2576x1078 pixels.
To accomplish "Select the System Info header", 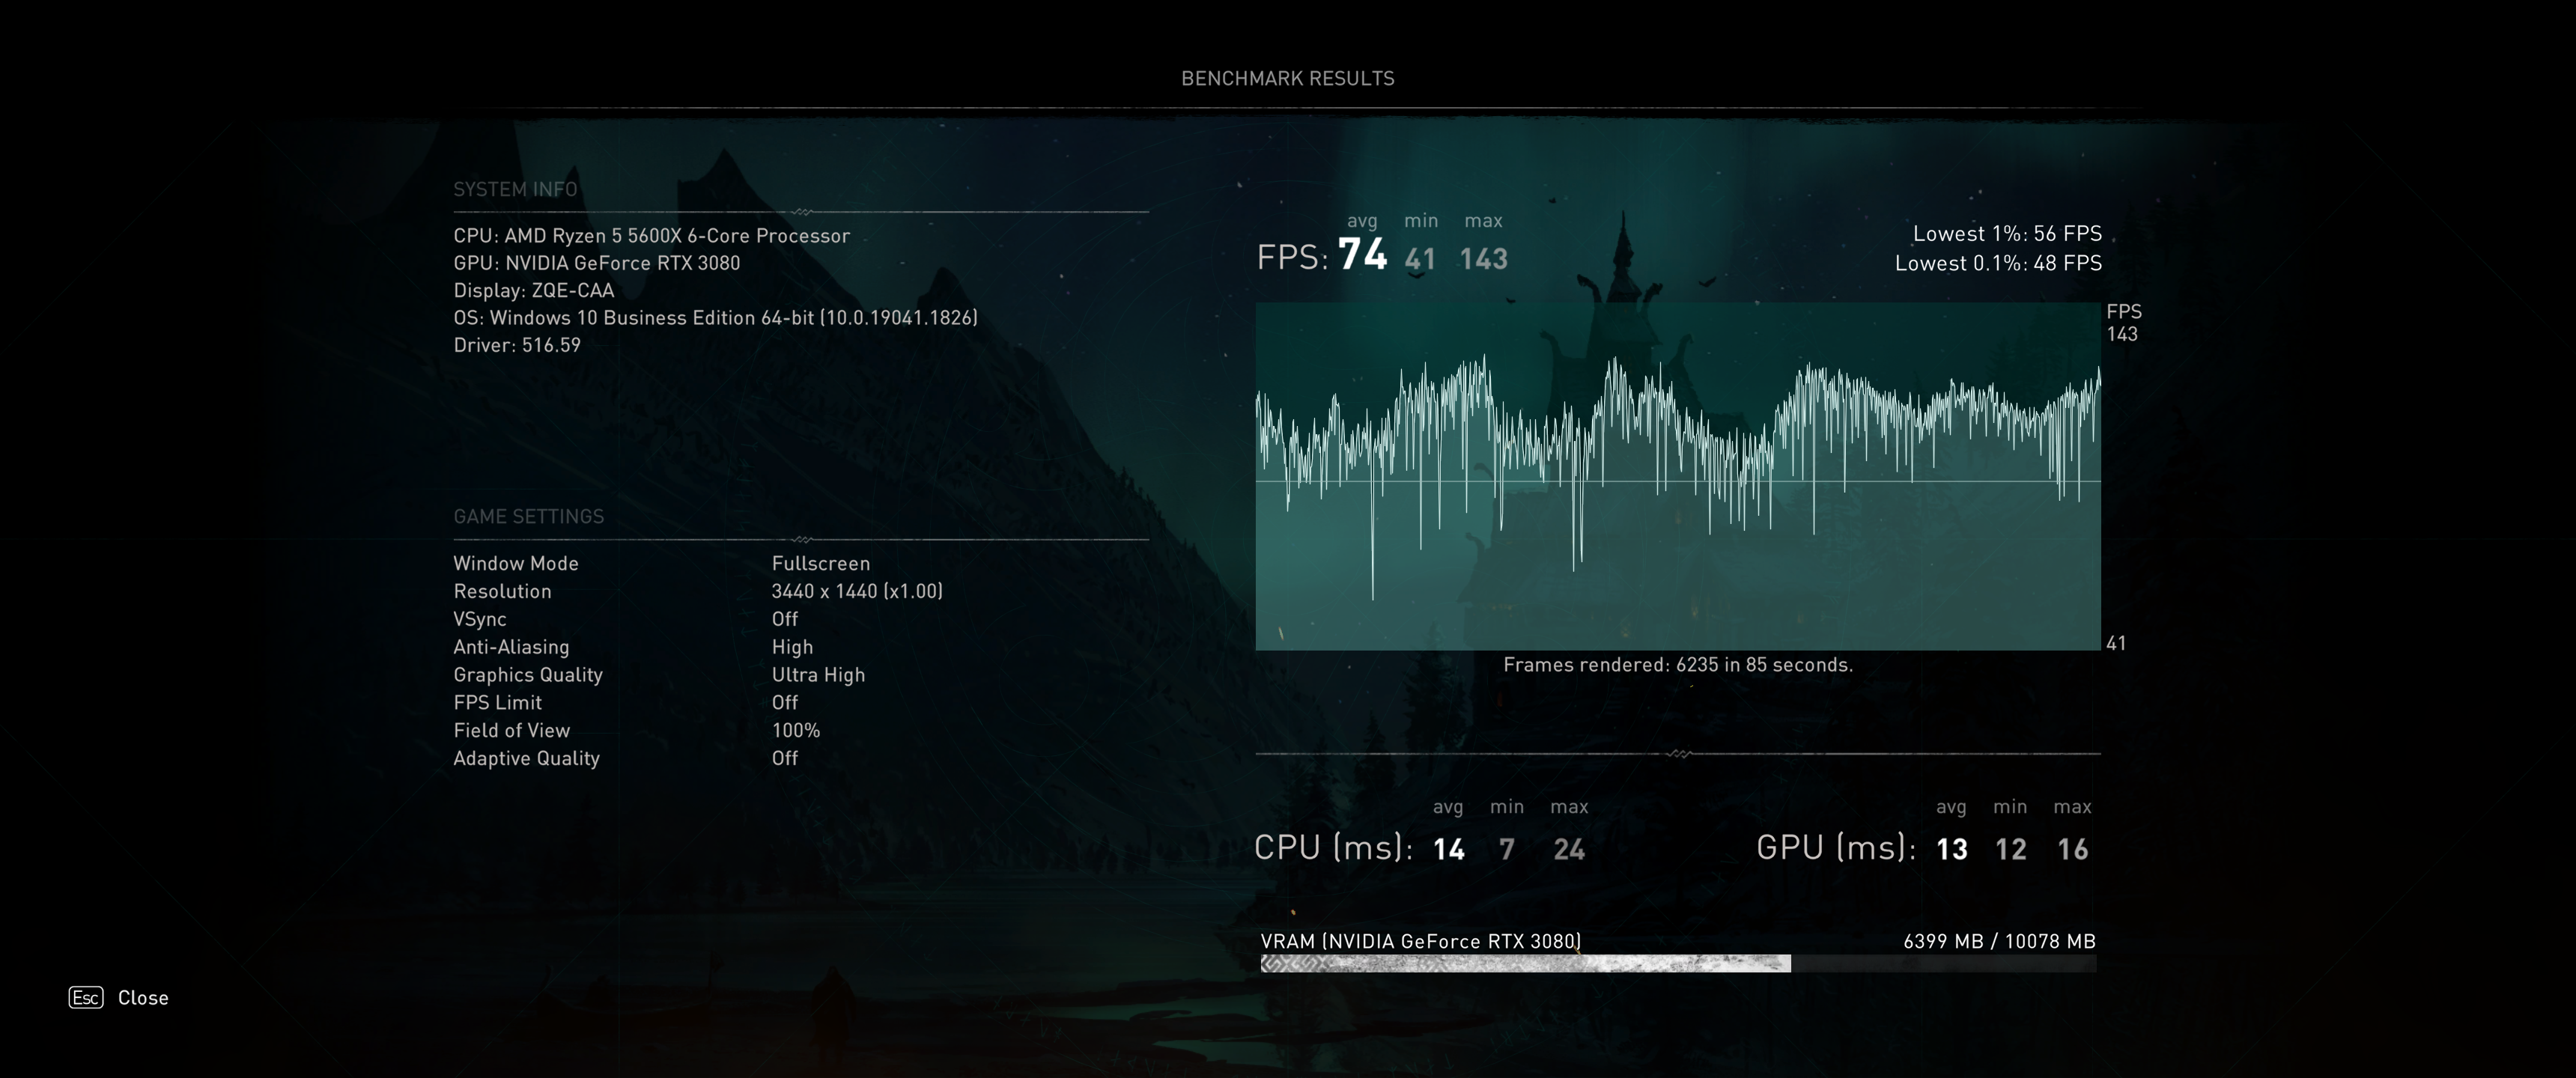I will [515, 189].
